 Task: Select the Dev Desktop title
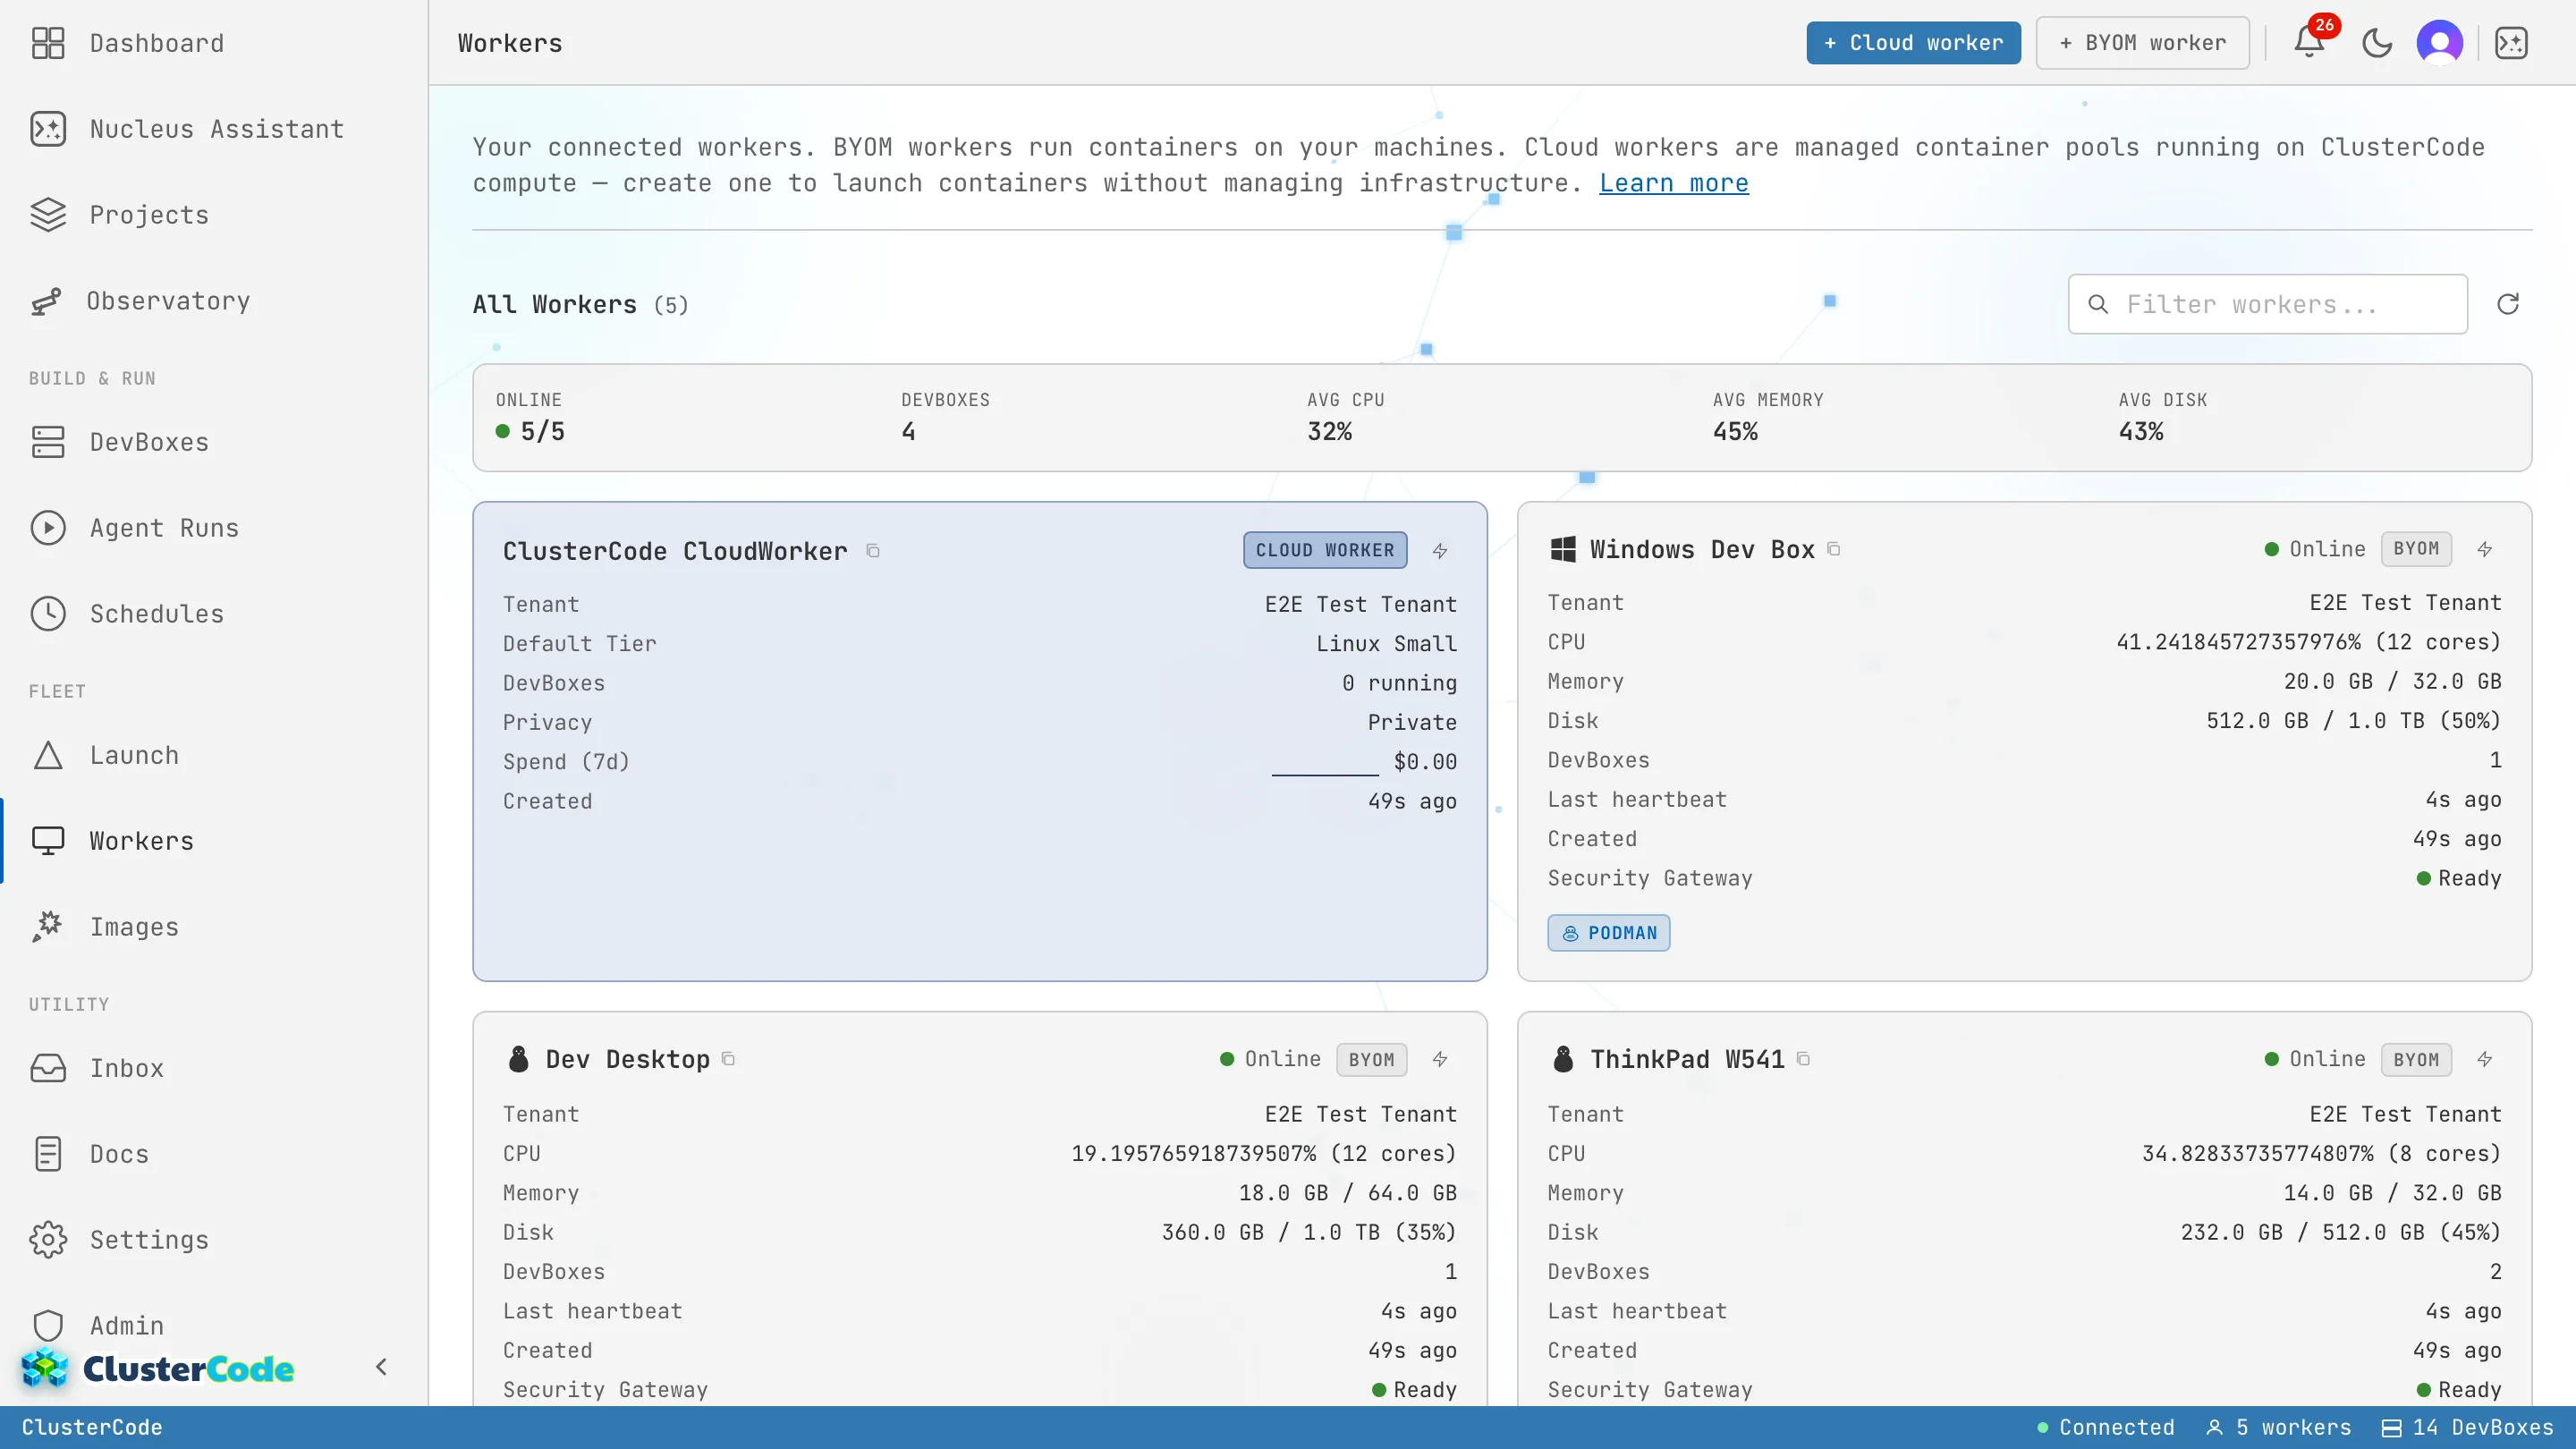(x=628, y=1059)
